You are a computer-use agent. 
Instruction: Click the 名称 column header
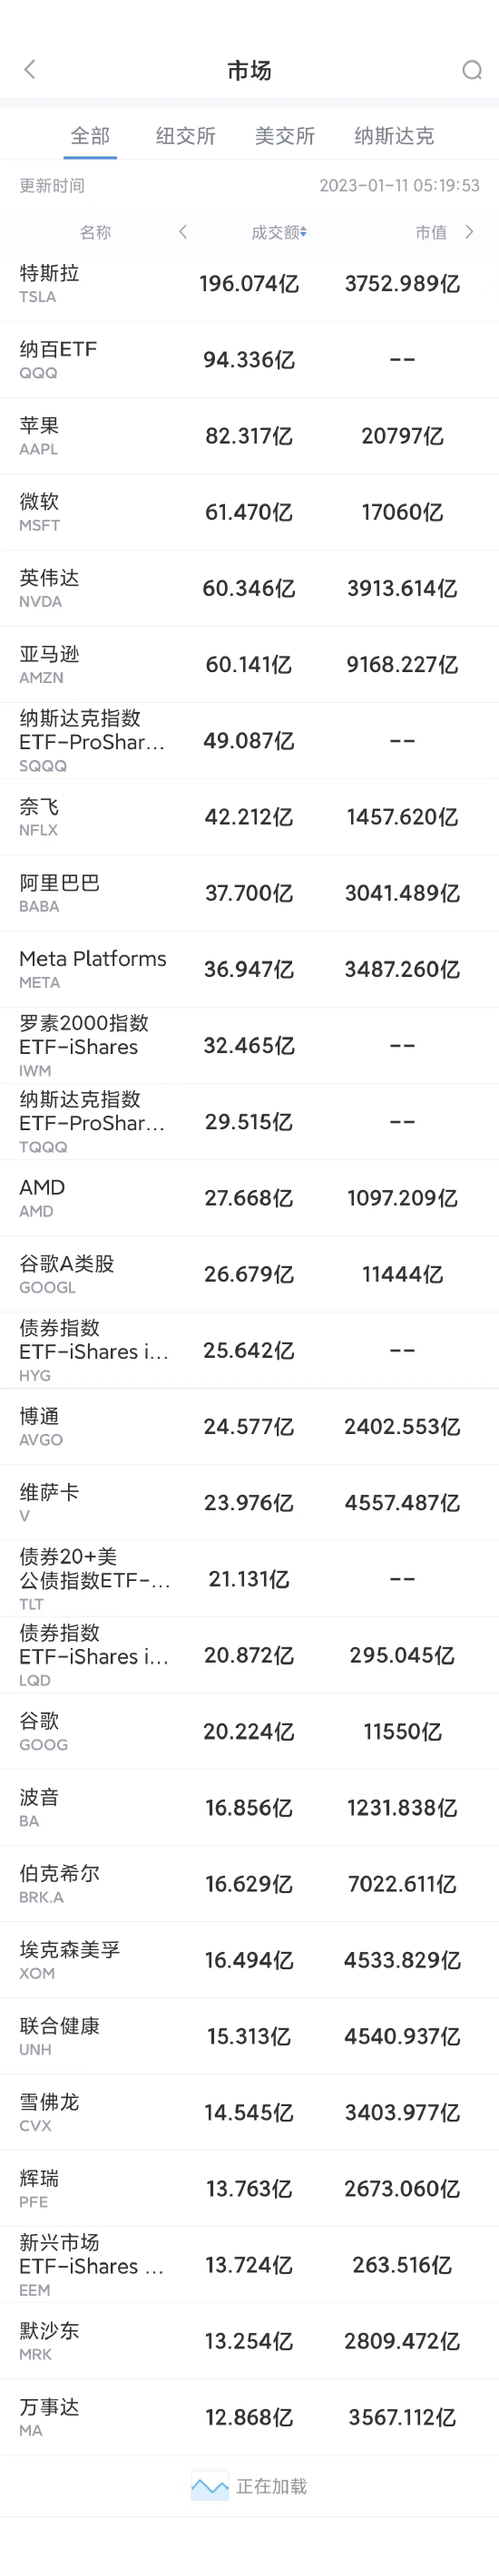(x=95, y=232)
